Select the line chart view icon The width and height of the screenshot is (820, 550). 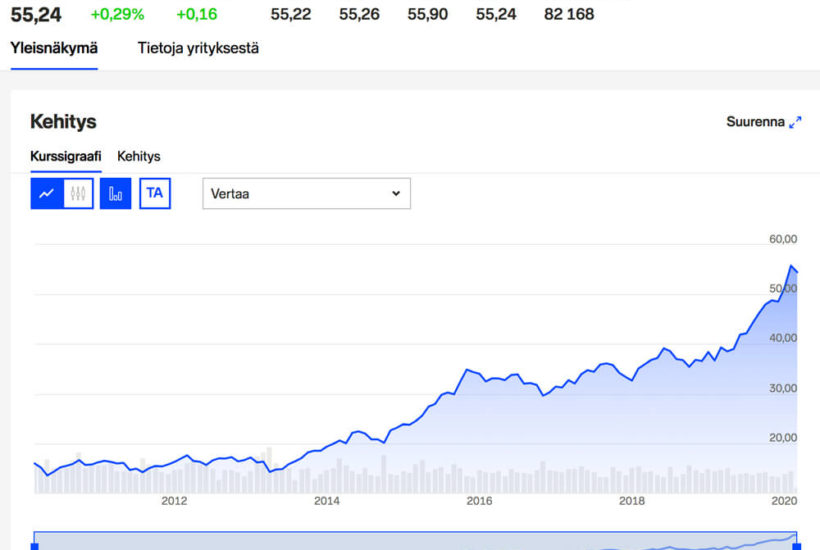click(47, 193)
